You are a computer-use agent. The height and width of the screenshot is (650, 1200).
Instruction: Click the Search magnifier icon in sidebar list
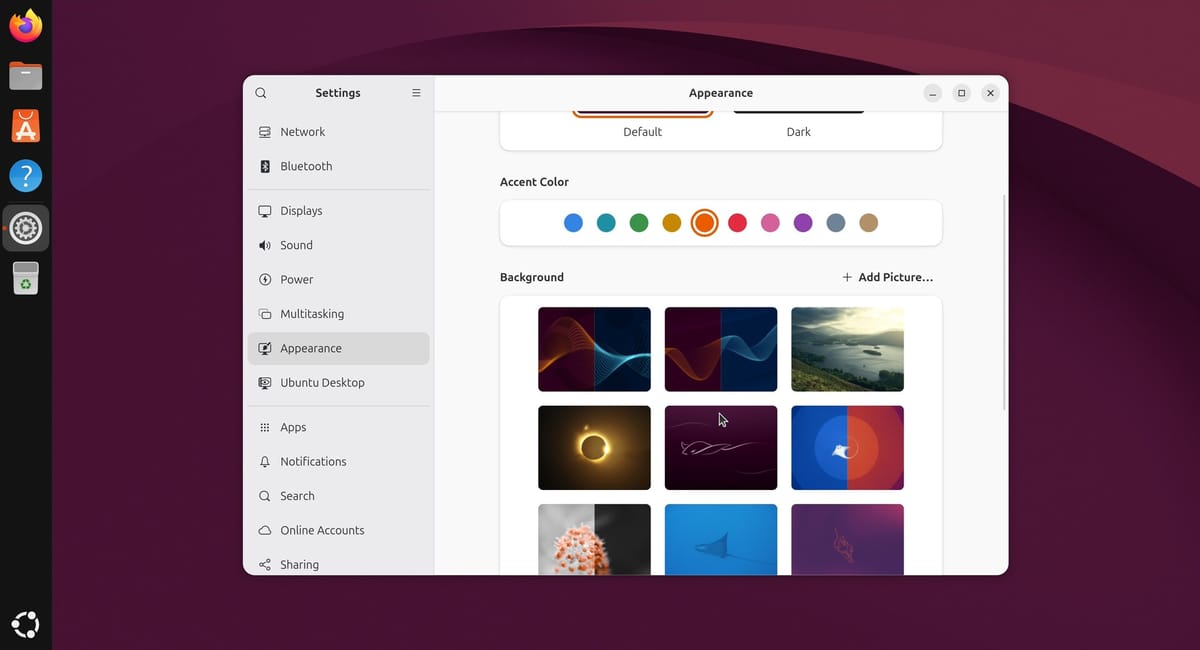(x=265, y=496)
